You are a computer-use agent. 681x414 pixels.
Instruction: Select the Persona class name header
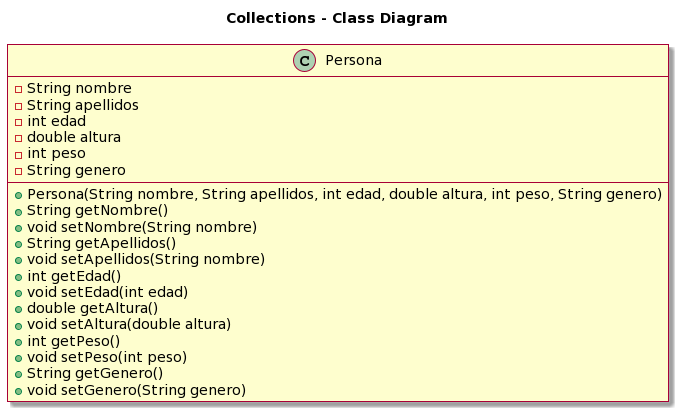353,61
